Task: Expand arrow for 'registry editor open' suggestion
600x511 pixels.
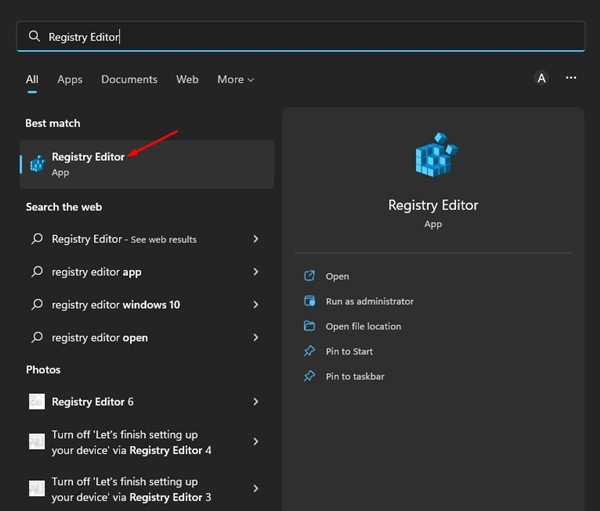Action: 256,338
